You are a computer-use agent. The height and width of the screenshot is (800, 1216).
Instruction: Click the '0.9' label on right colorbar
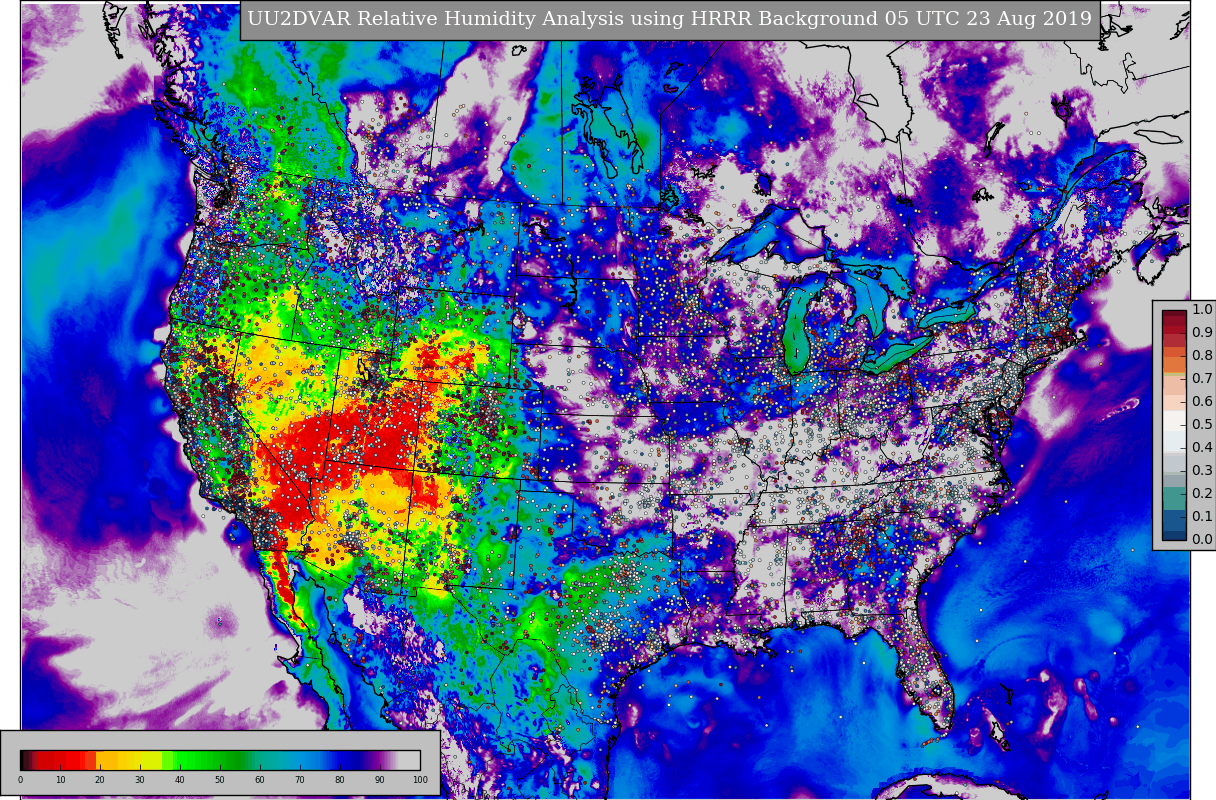tap(1202, 333)
